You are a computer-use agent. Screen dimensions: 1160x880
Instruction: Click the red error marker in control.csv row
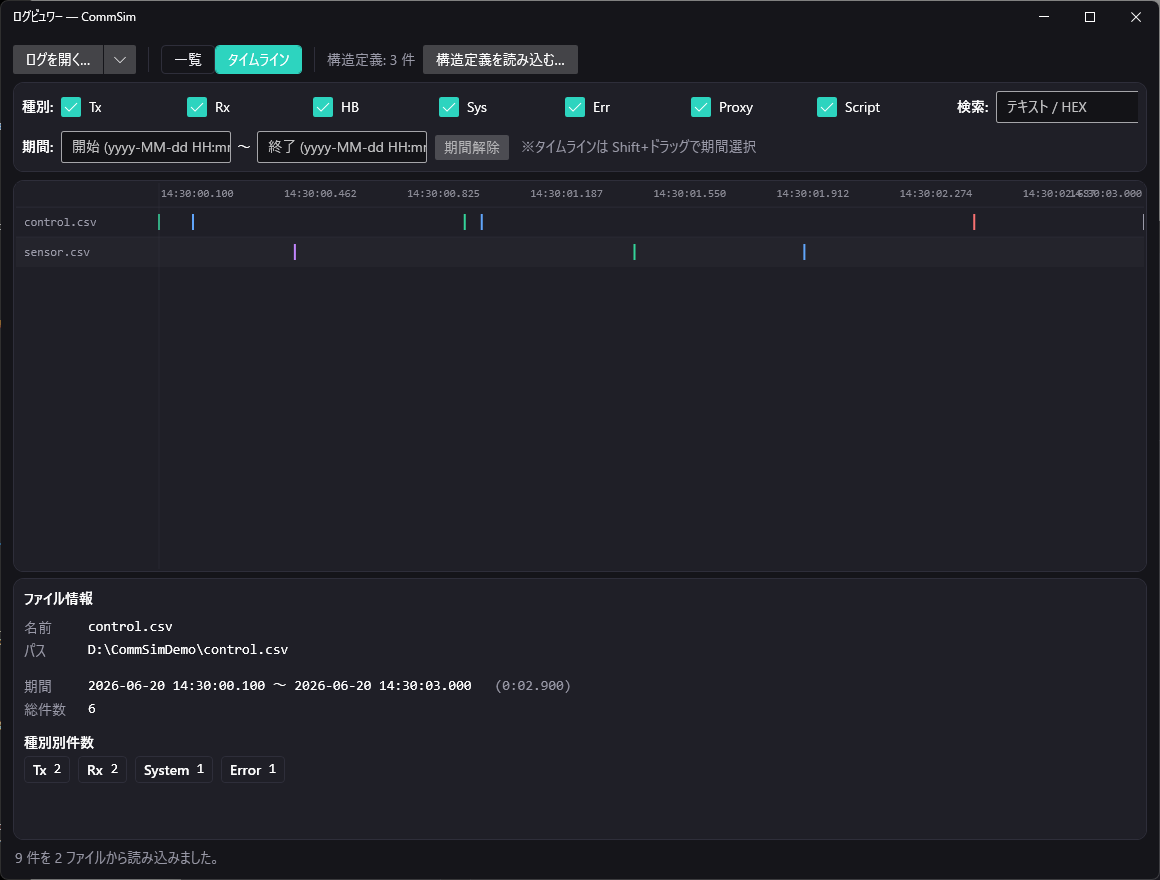974,222
